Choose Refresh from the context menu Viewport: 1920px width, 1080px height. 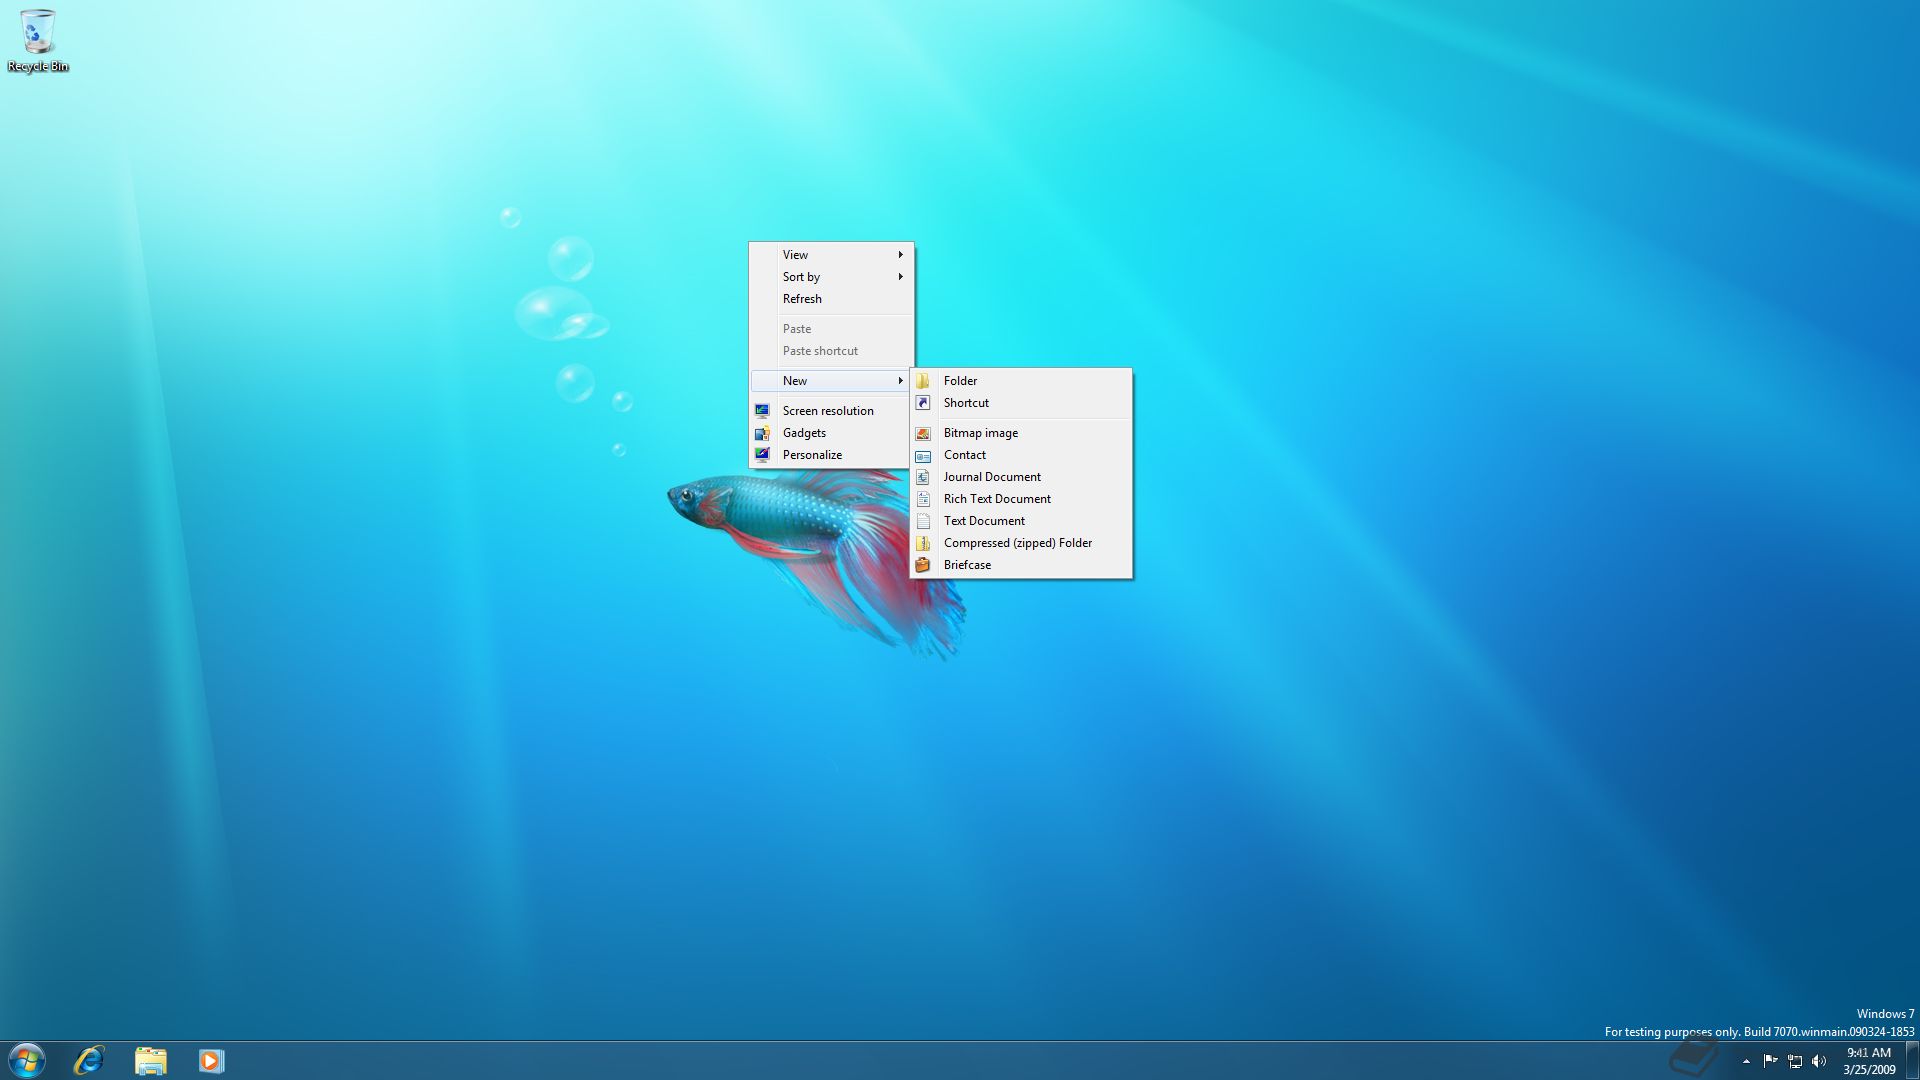[831, 299]
